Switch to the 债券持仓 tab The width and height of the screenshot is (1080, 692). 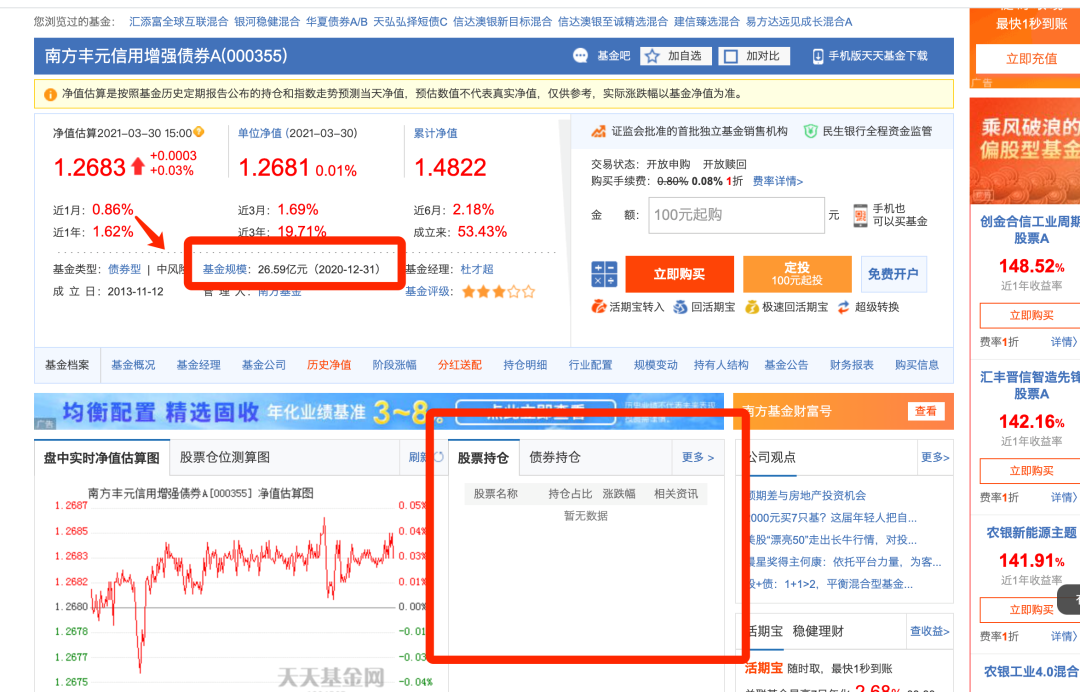pos(554,457)
